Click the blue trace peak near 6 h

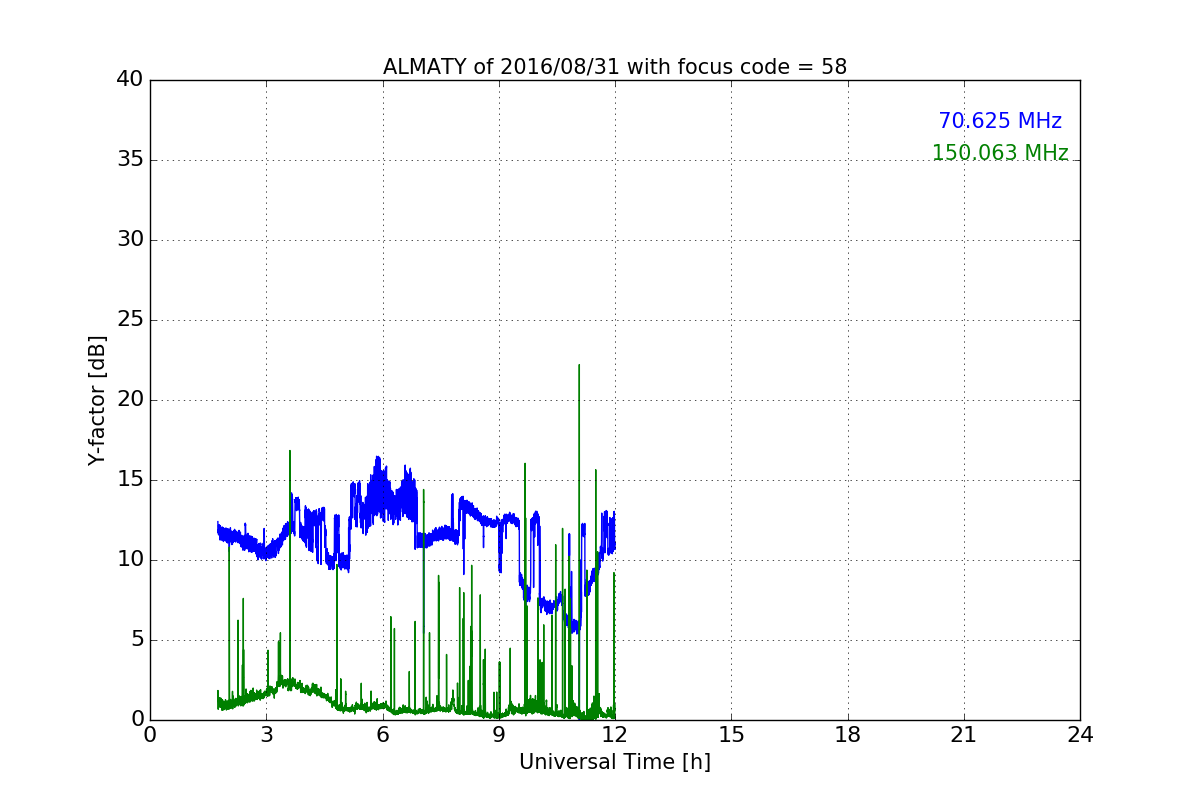click(x=378, y=459)
